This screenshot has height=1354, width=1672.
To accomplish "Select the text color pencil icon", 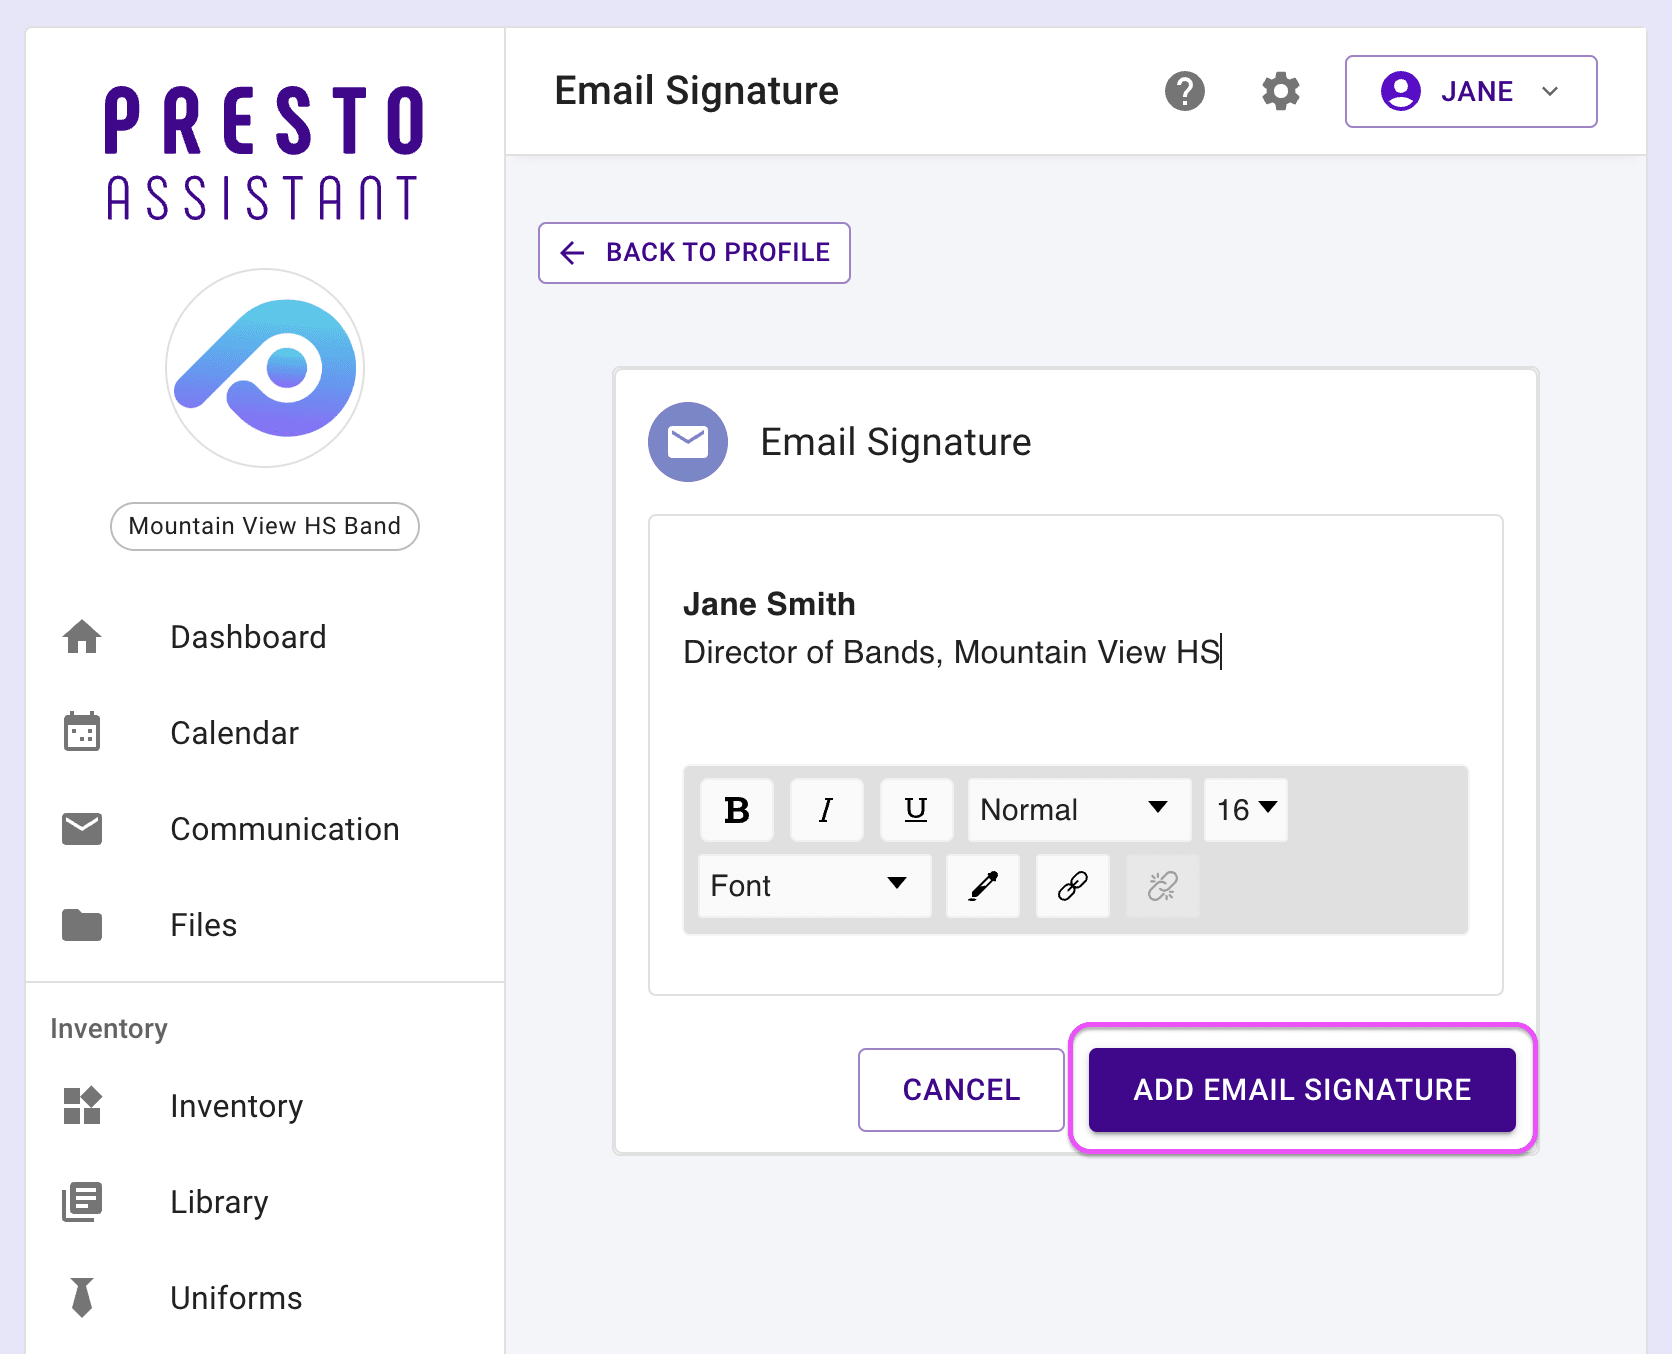I will 982,886.
